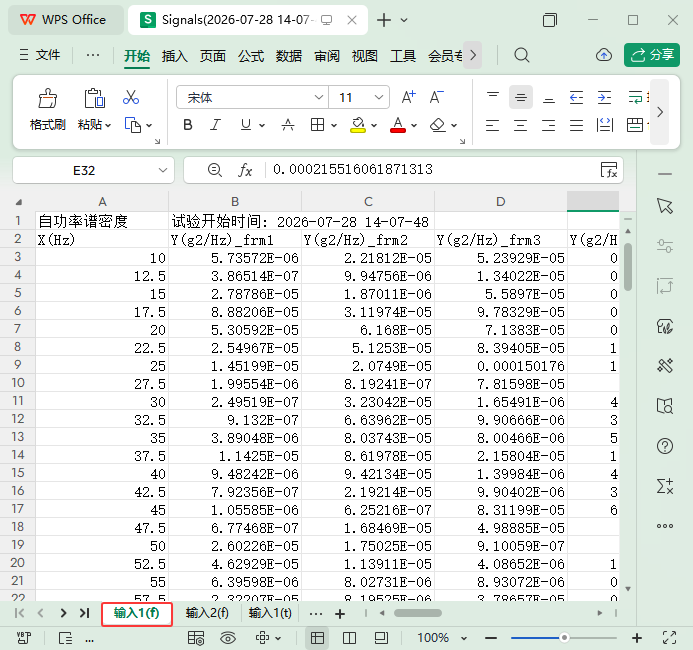Click the merge cells icon

(635, 125)
